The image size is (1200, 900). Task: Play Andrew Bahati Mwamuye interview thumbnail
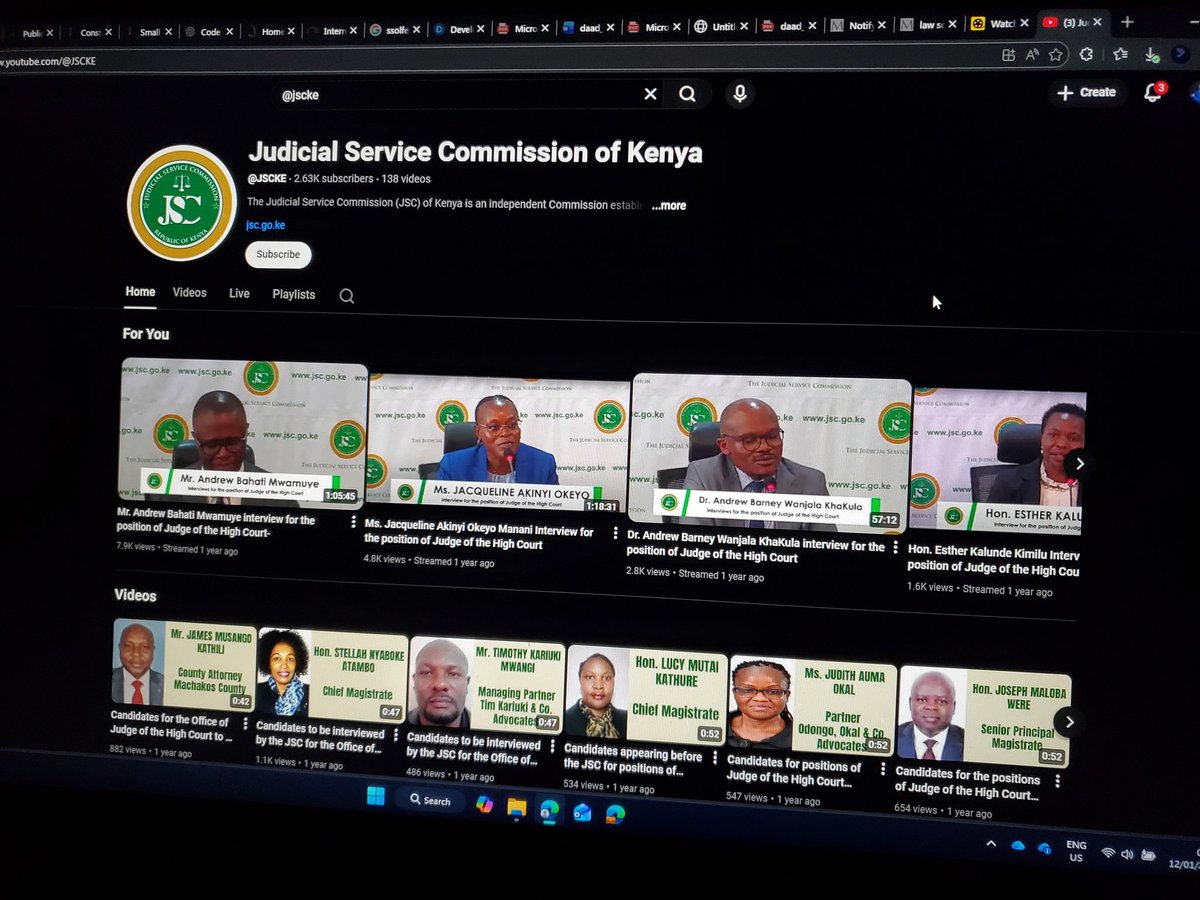(243, 433)
